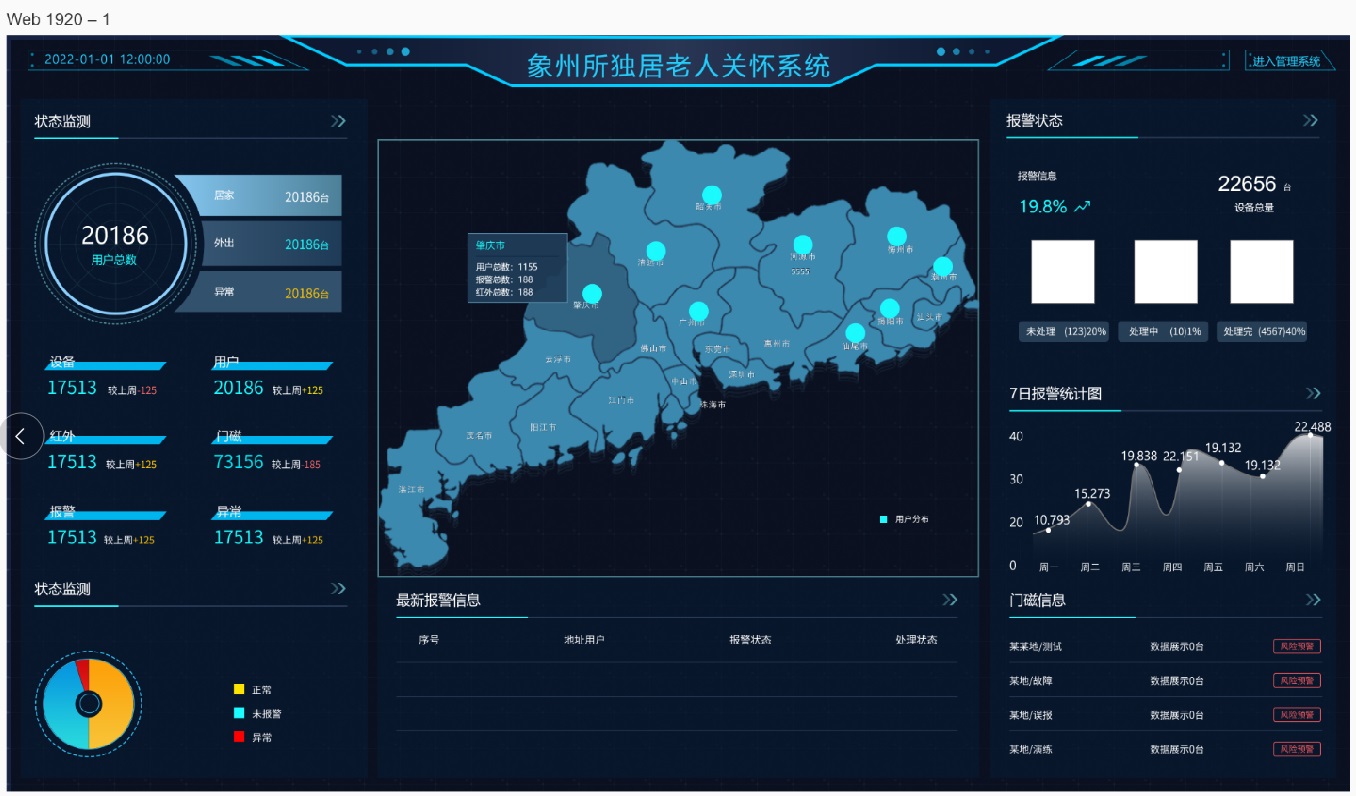Toggle 正常 legend item in pie chart

click(253, 690)
